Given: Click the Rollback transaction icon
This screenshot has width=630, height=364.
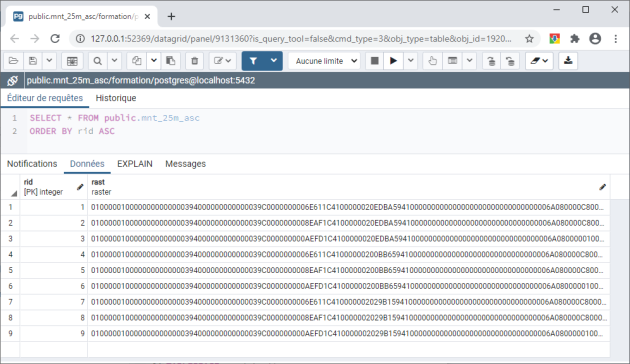Looking at the screenshot, I should click(510, 61).
